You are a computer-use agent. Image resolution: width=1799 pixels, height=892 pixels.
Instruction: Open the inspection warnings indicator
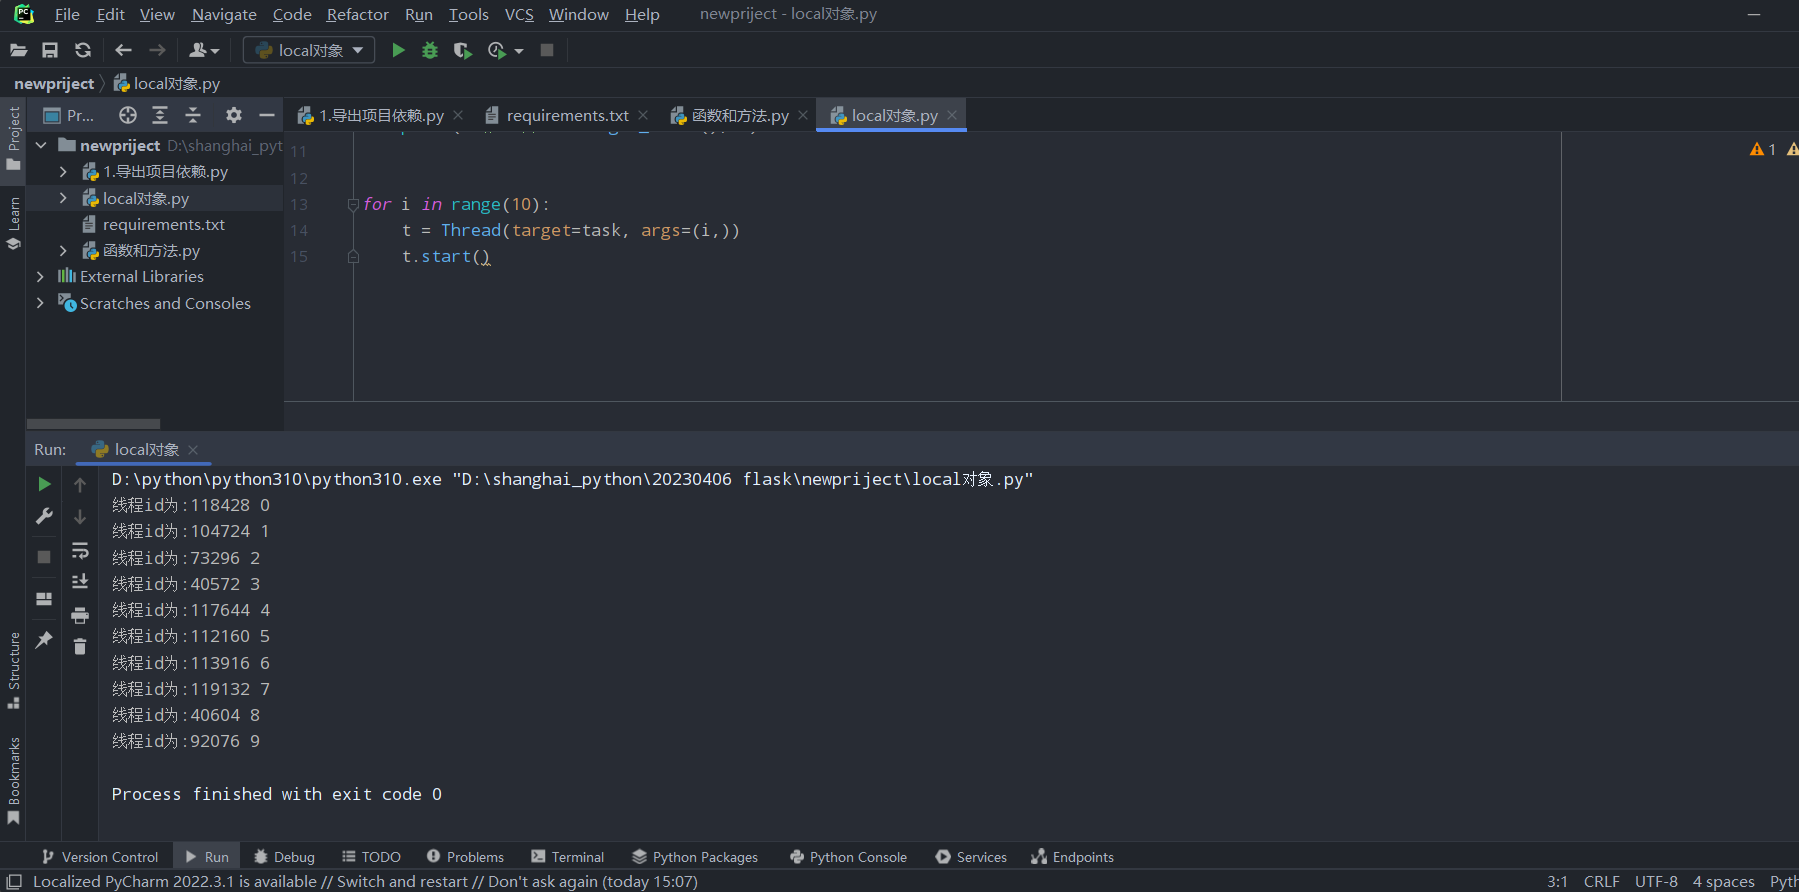1763,149
